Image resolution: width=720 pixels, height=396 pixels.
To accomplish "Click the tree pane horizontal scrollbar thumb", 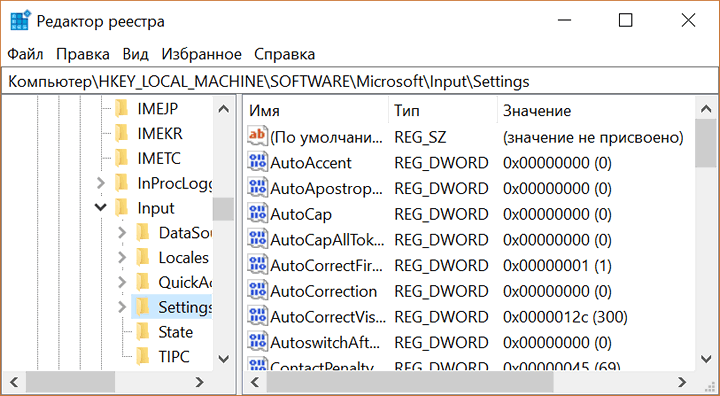I will click(70, 382).
